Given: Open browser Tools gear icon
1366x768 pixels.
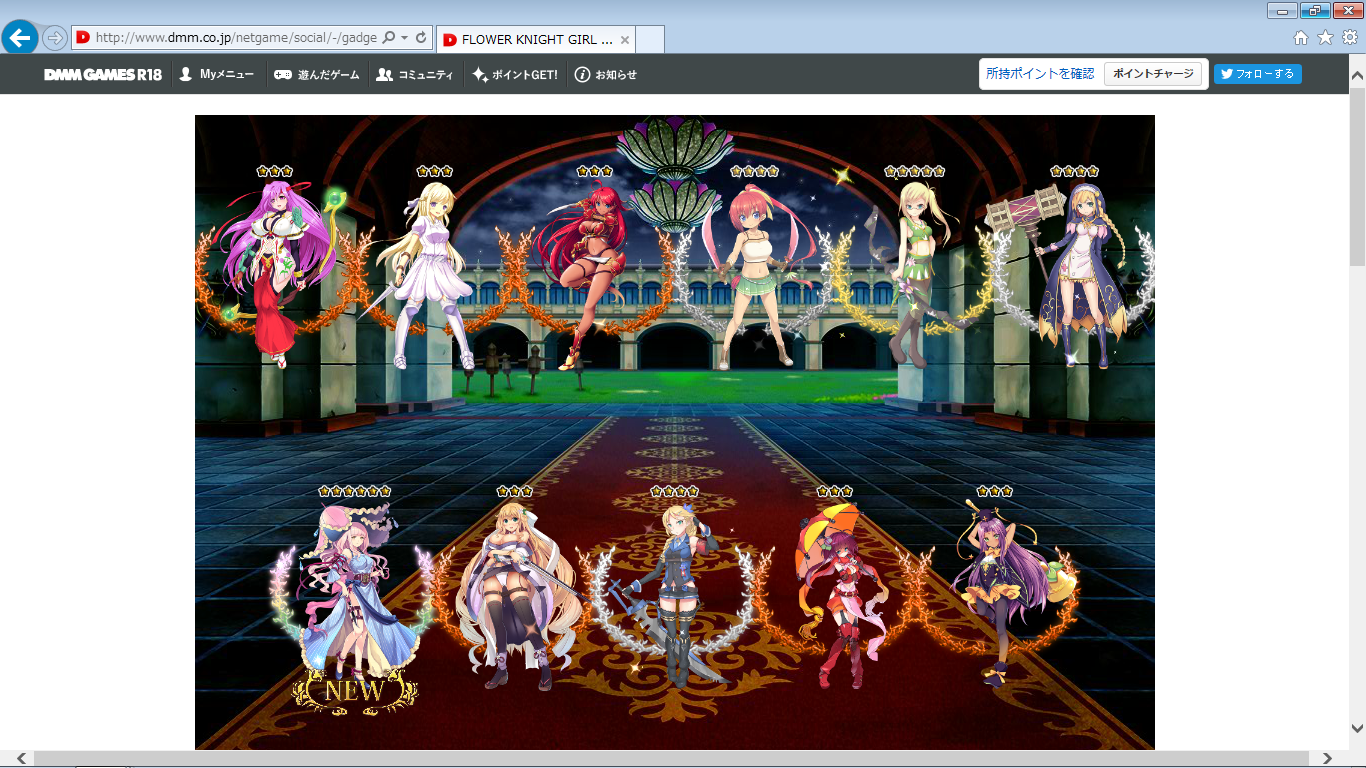Looking at the screenshot, I should click(x=1351, y=38).
